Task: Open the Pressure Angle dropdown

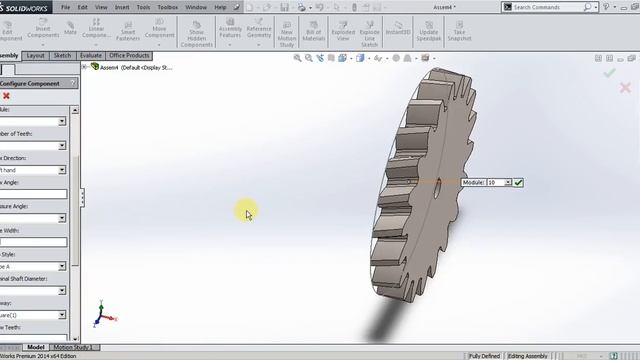Action: coord(62,218)
